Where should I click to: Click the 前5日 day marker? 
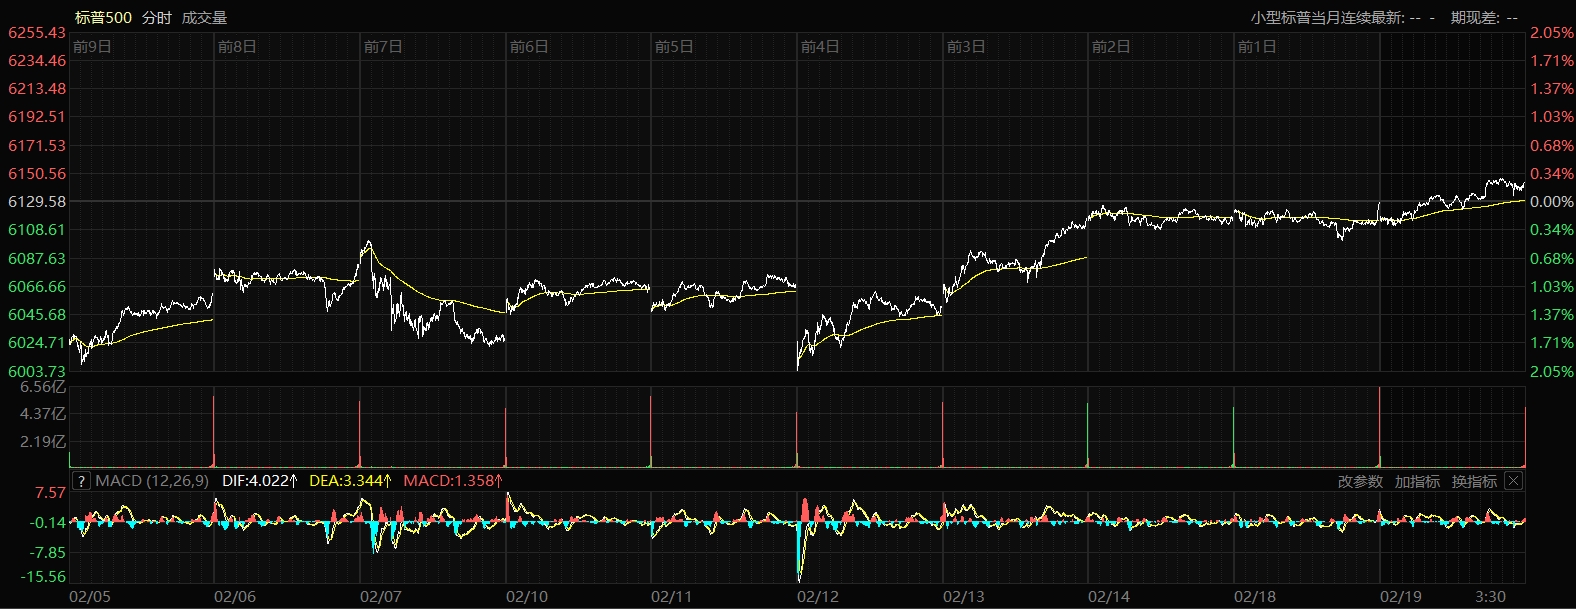click(x=674, y=47)
